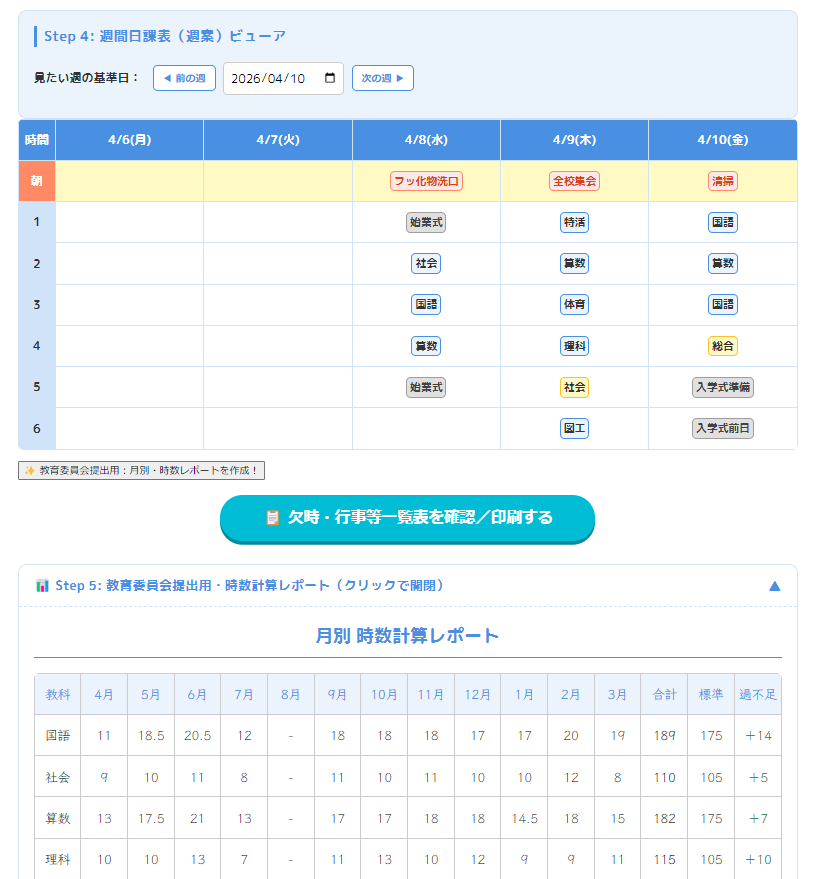816x879 pixels.
Task: Select フッ化物洗口 tag on Wednesday morning
Action: [x=426, y=181]
